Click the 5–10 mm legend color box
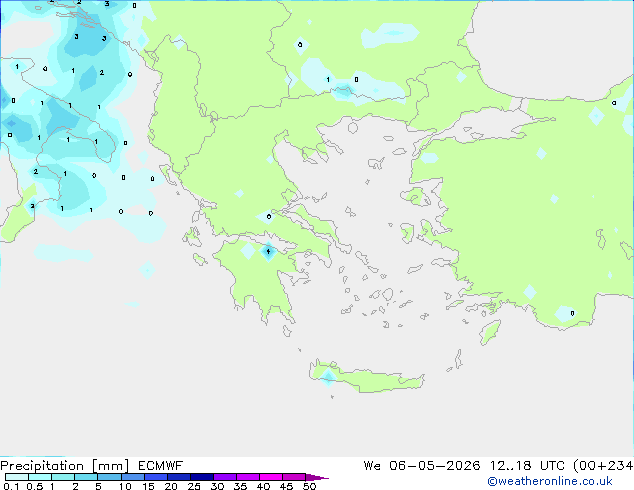The image size is (634, 490). [110, 477]
